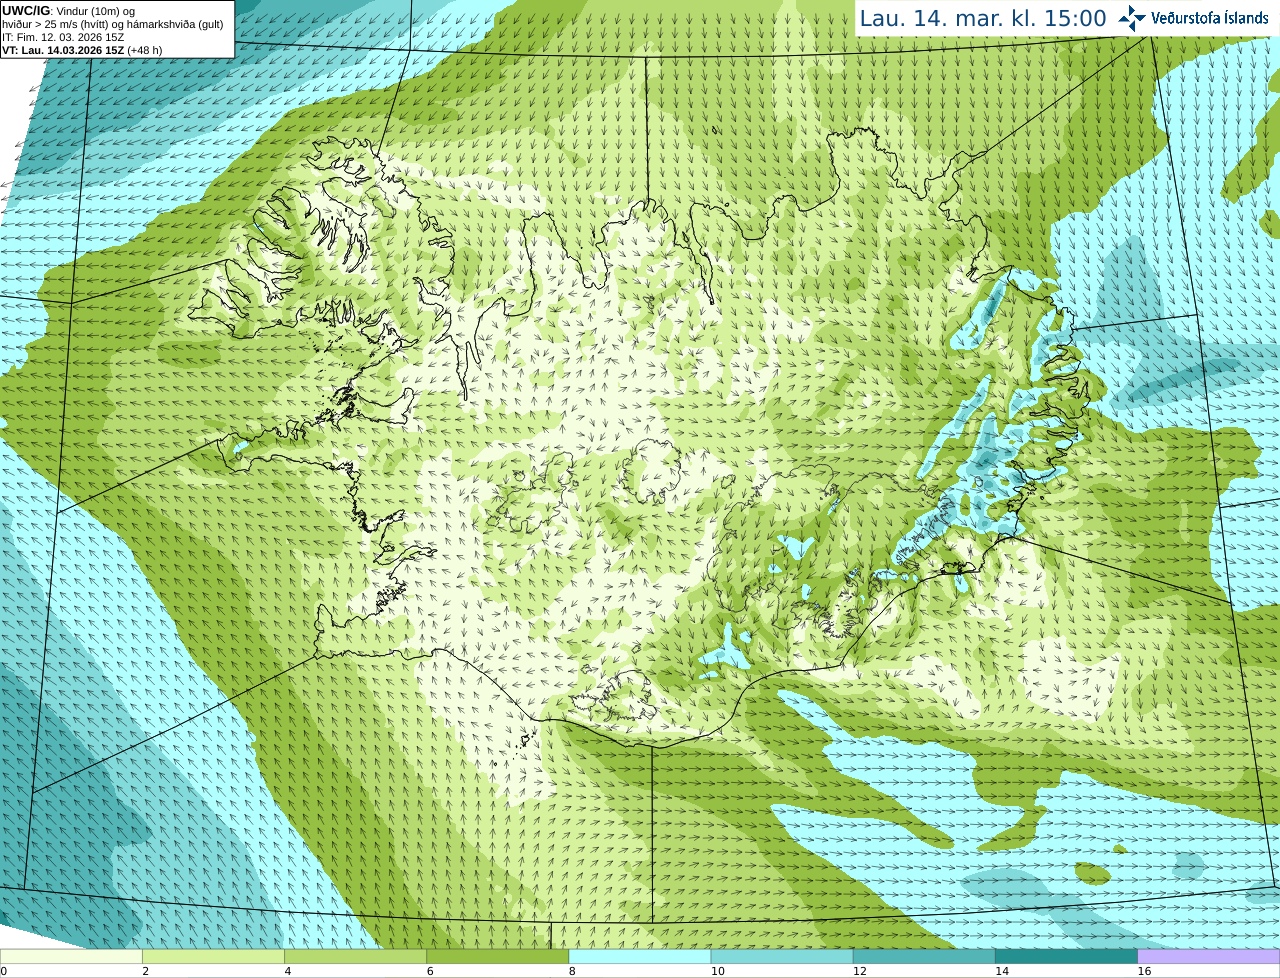The image size is (1280, 978).
Task: Select the light green 2–4 m/s legend swatch
Action: point(213,956)
